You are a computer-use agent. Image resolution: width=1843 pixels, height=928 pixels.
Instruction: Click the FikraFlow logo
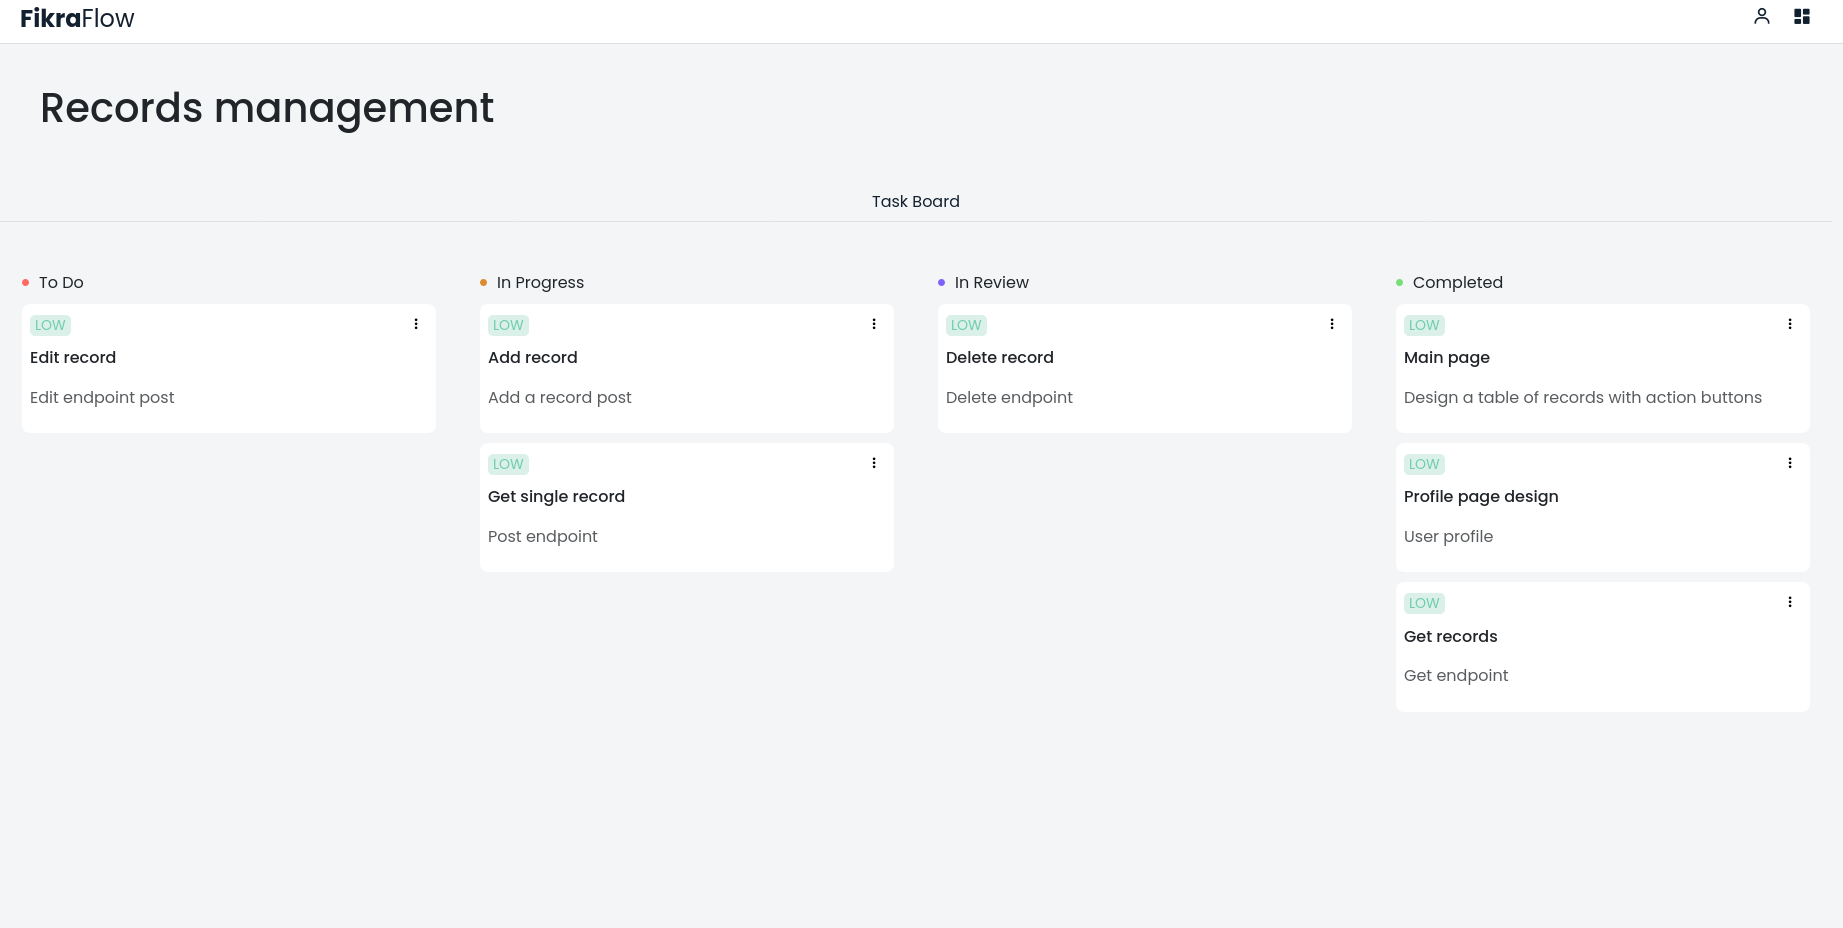[77, 19]
